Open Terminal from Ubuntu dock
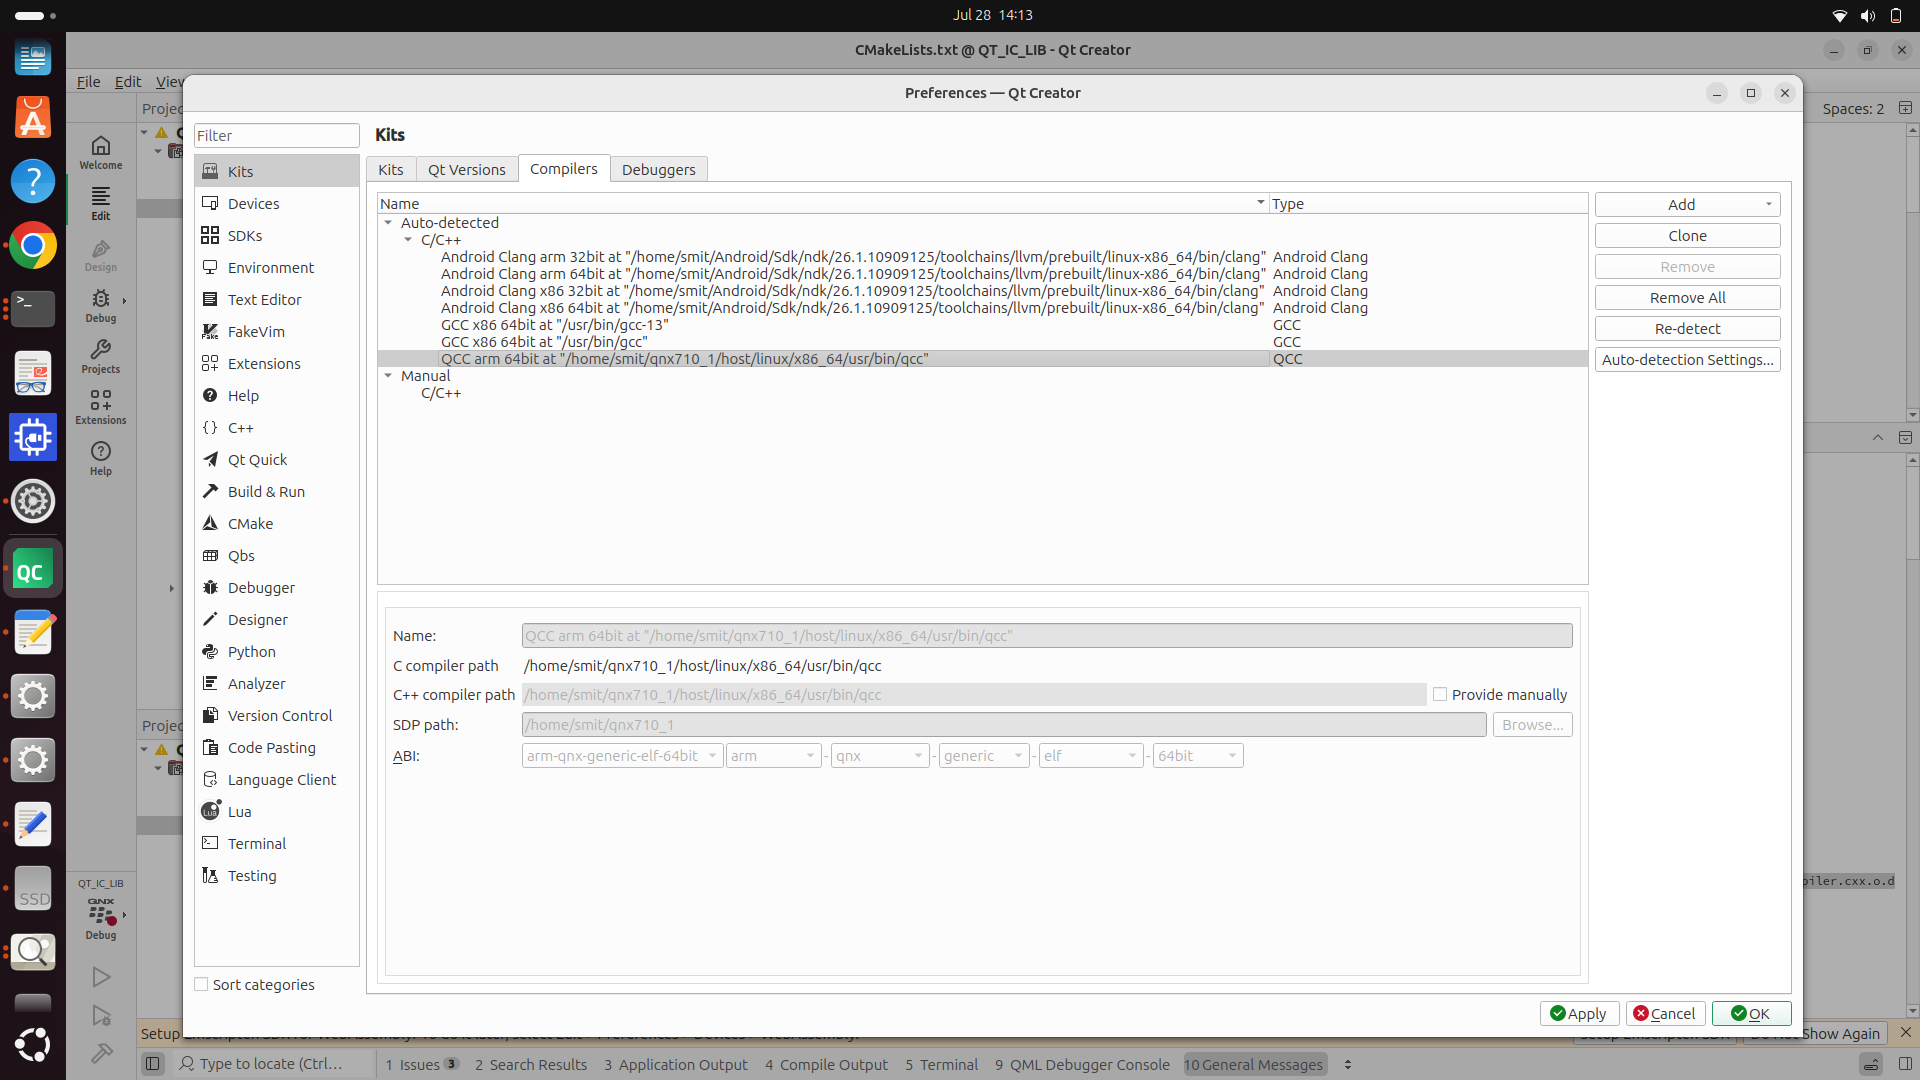 (33, 309)
